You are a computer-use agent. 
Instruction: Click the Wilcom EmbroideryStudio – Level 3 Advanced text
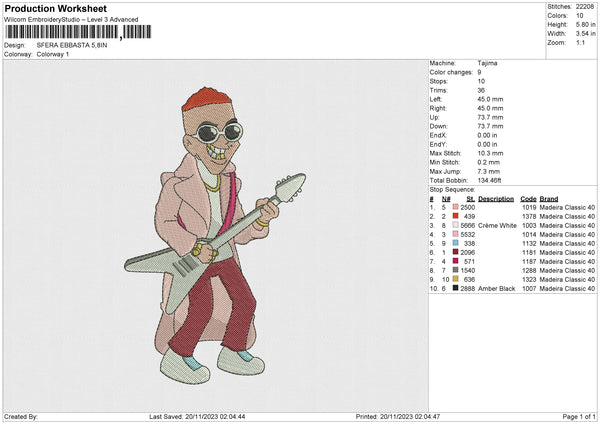tap(71, 20)
